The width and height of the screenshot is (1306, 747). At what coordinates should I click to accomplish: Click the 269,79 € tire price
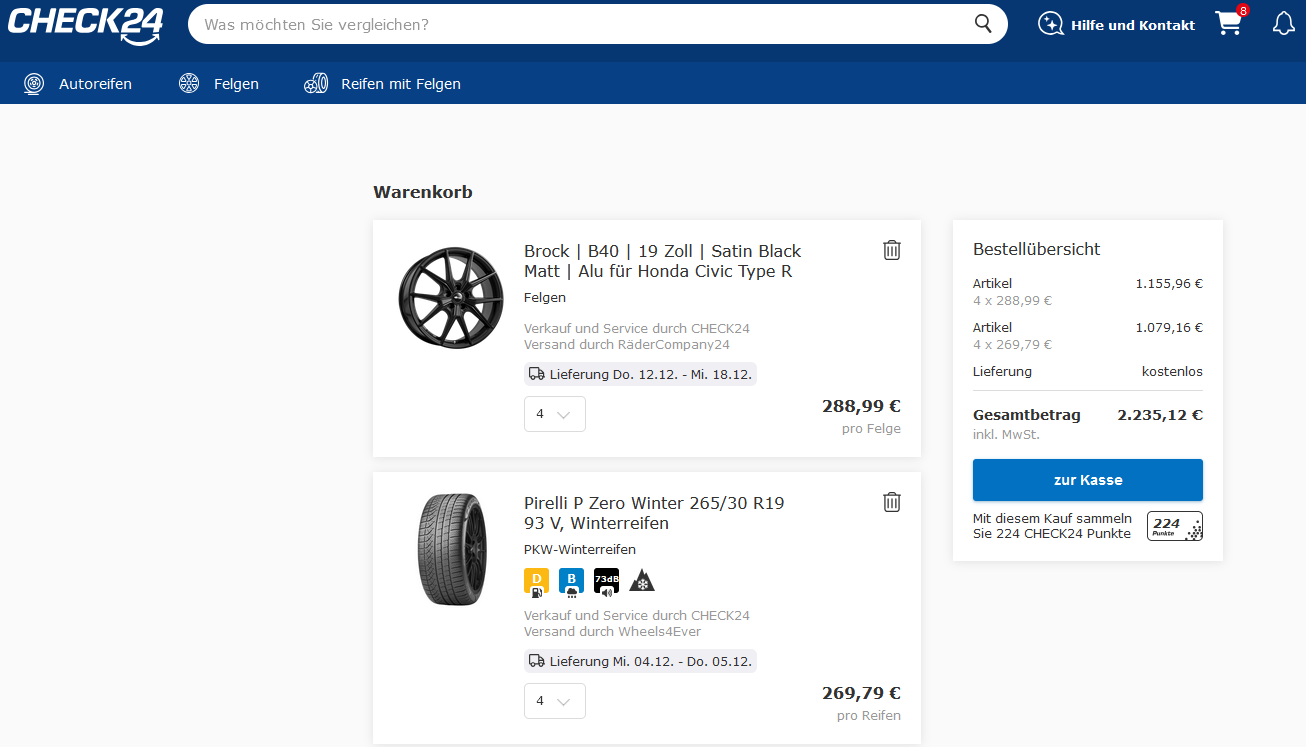[861, 693]
